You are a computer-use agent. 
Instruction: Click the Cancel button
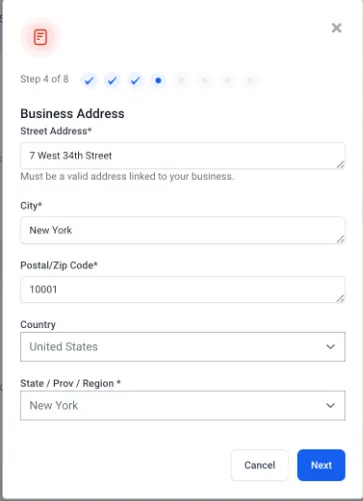tap(260, 465)
